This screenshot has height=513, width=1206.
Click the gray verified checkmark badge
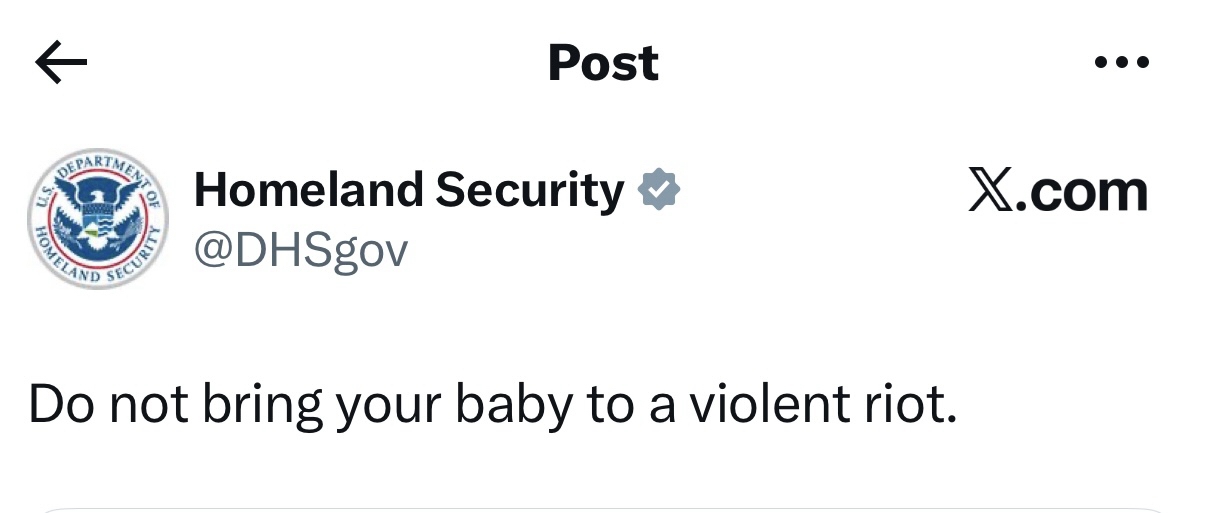[659, 190]
